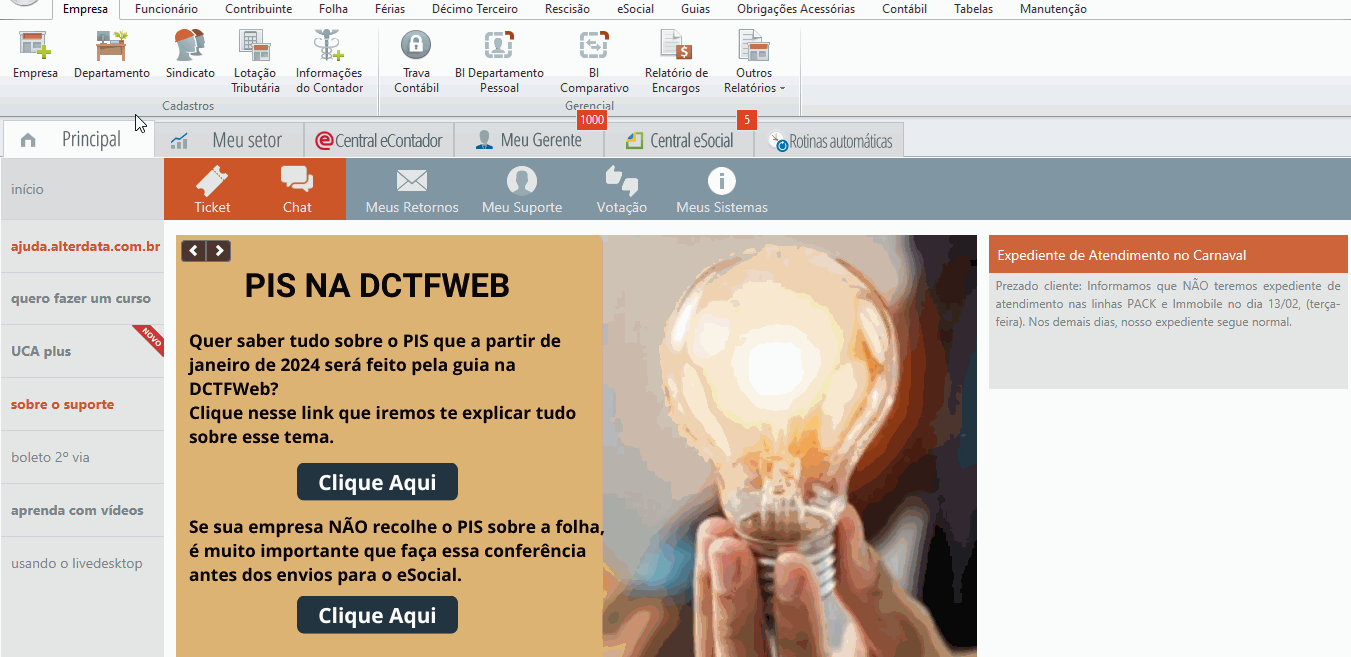Open Informações do Contador icon
Image resolution: width=1351 pixels, height=657 pixels.
[329, 47]
